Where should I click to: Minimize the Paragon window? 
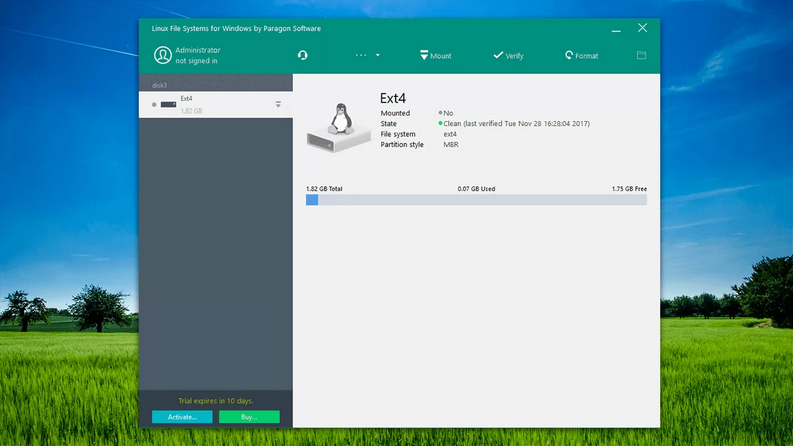coord(616,29)
